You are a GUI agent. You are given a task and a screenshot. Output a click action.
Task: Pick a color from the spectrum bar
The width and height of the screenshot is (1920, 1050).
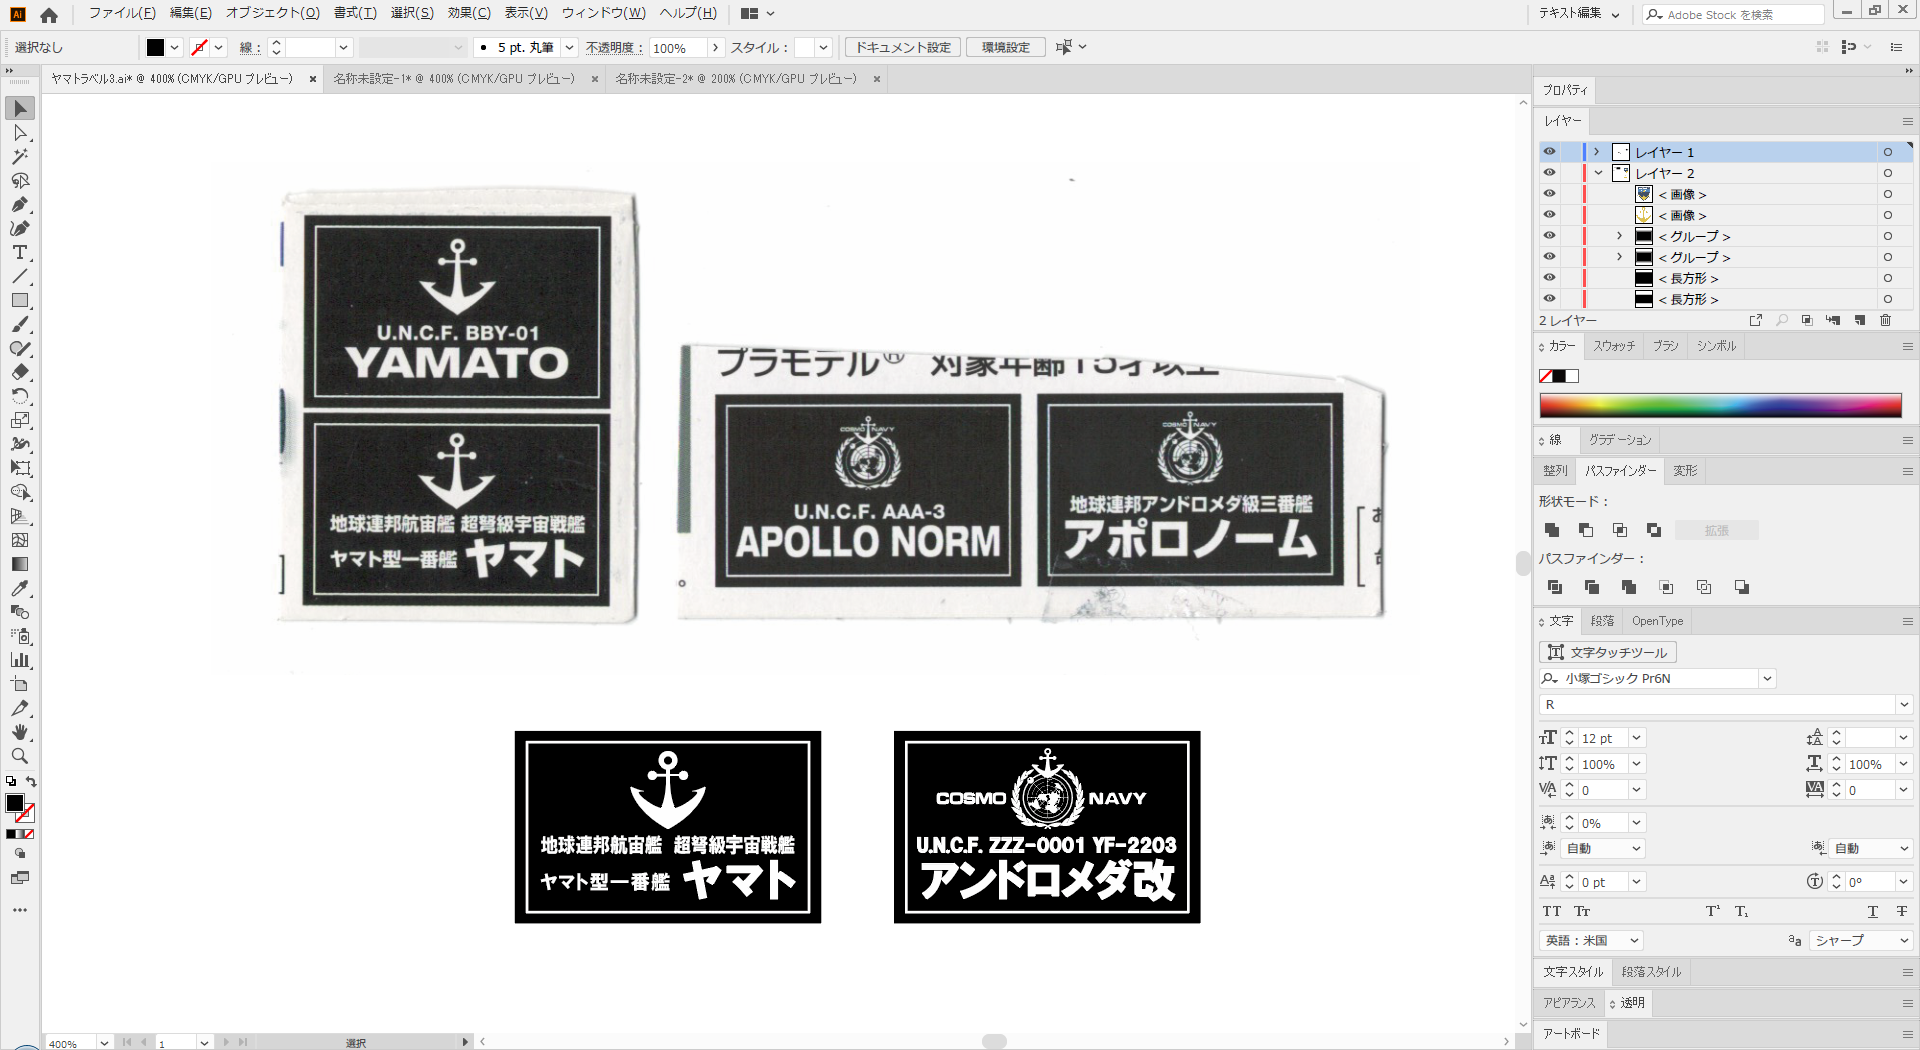tap(1720, 405)
